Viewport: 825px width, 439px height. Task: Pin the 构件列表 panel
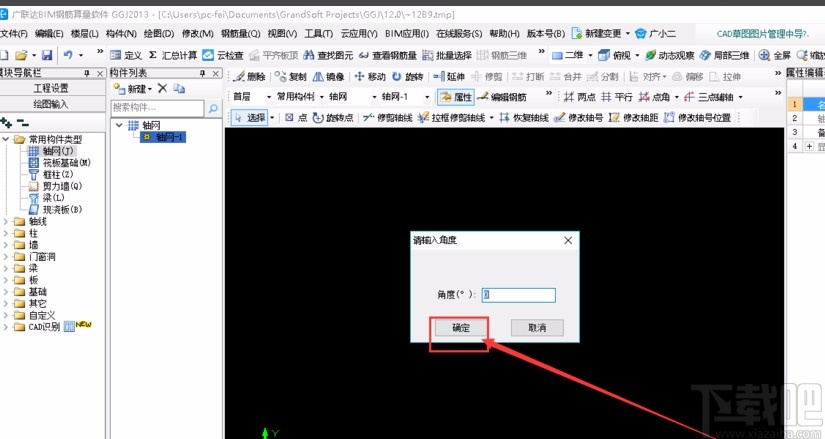[203, 73]
